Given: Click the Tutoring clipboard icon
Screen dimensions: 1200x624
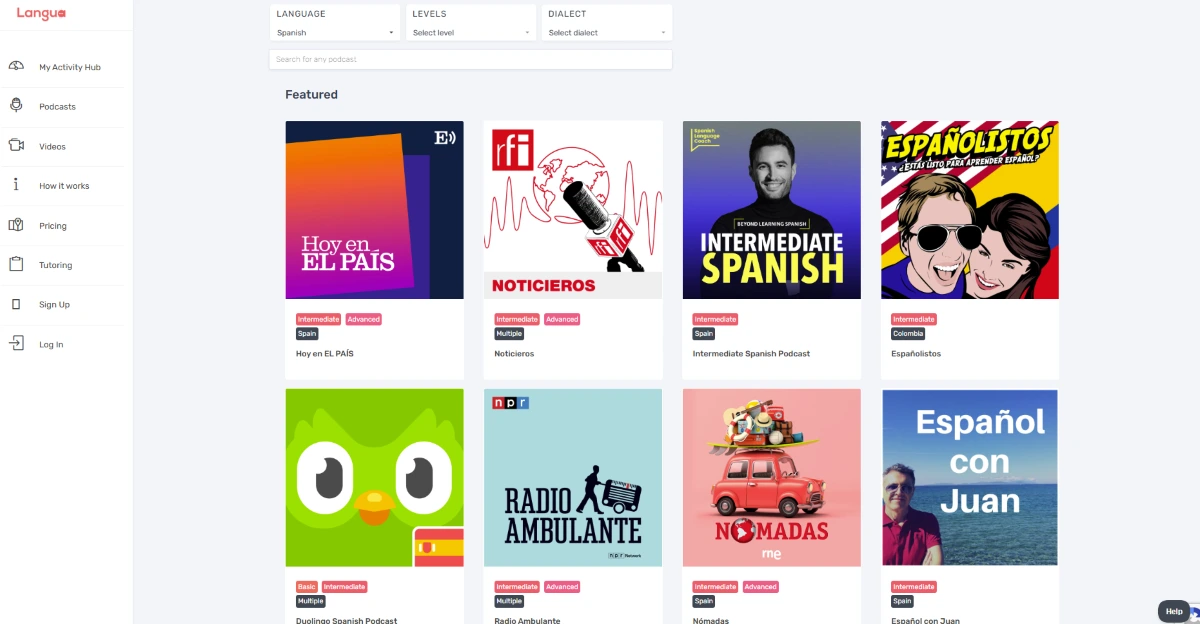Looking at the screenshot, I should pyautogui.click(x=16, y=265).
